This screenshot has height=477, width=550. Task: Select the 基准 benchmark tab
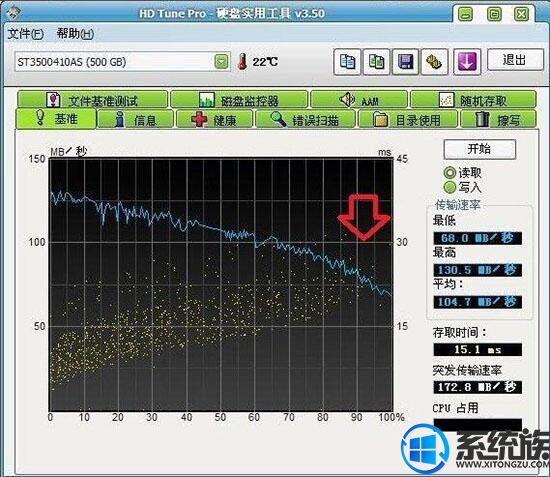pyautogui.click(x=56, y=119)
